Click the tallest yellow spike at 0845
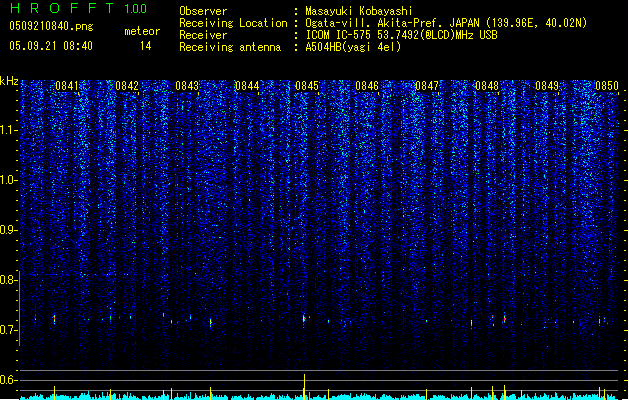629x400 pixels. pos(304,386)
